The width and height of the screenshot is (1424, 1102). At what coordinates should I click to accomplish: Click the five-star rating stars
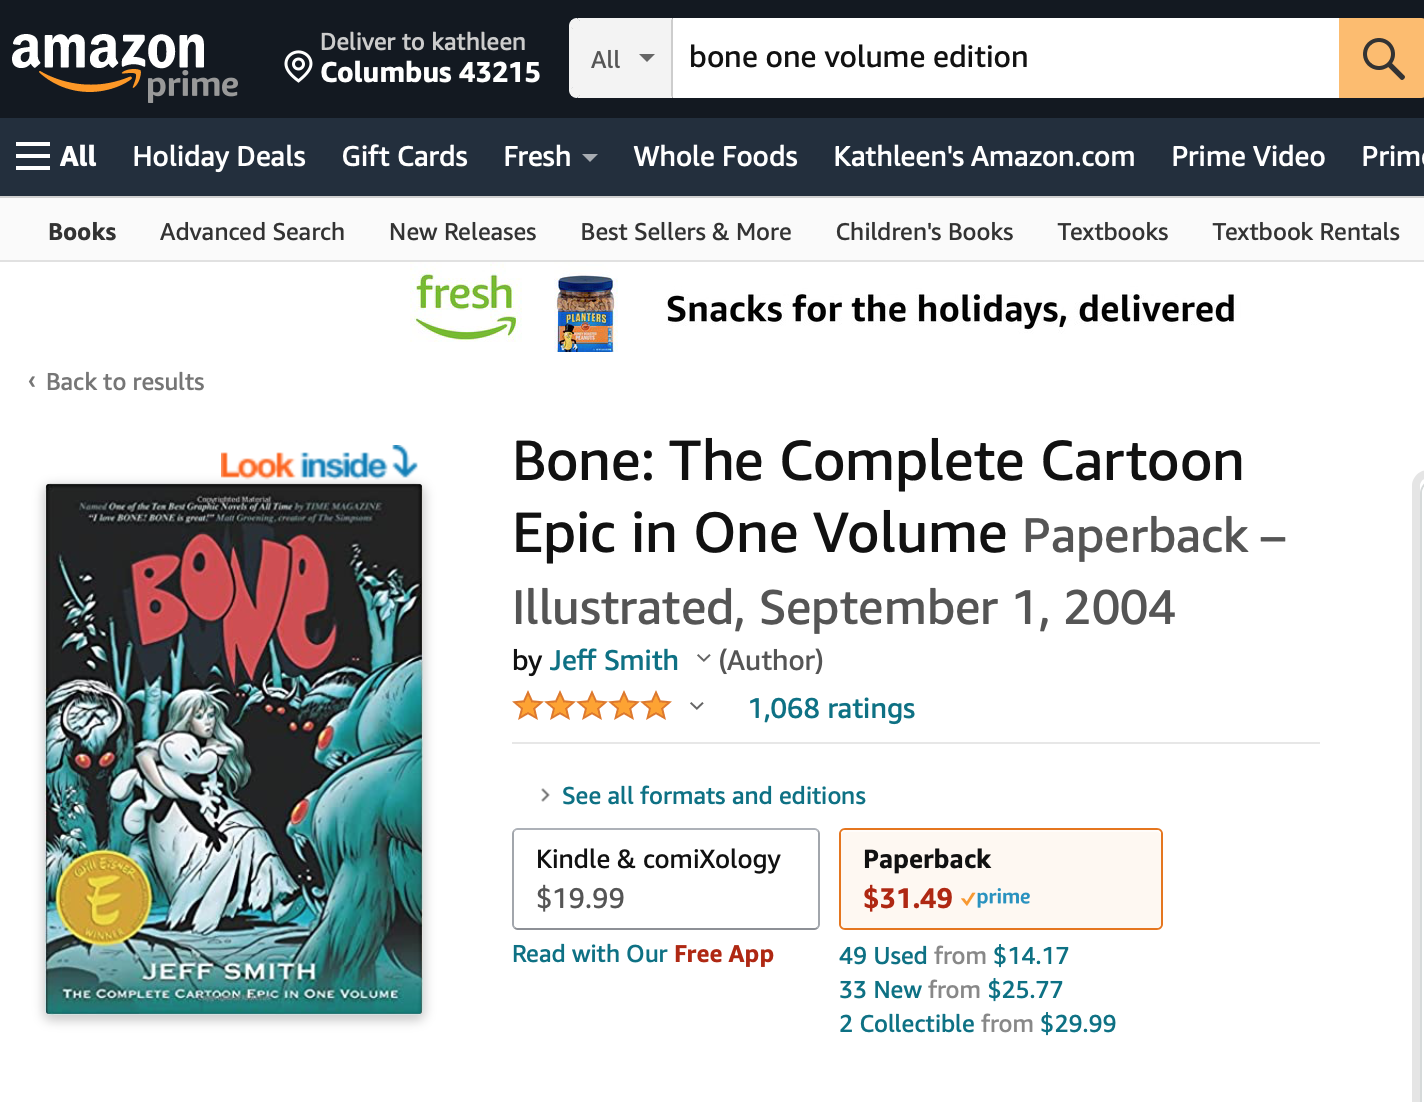coord(590,706)
